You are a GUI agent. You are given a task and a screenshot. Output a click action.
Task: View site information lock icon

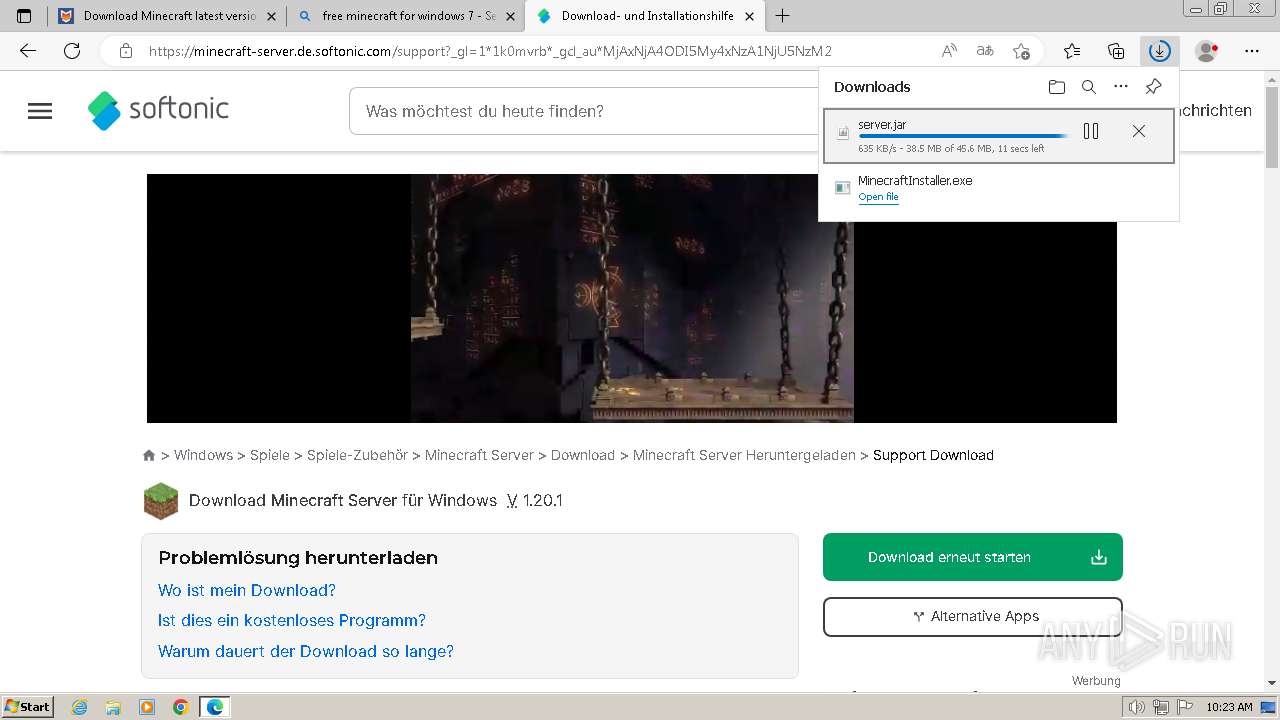125,51
